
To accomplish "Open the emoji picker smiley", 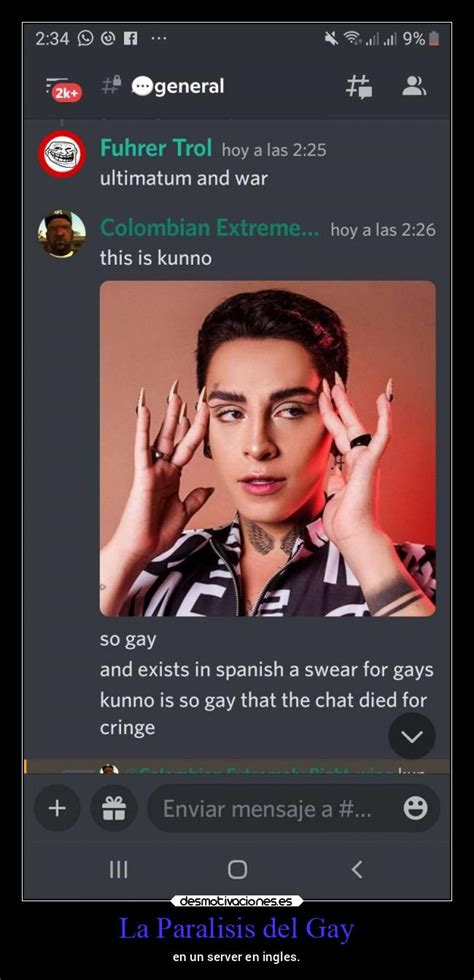I will pos(415,809).
